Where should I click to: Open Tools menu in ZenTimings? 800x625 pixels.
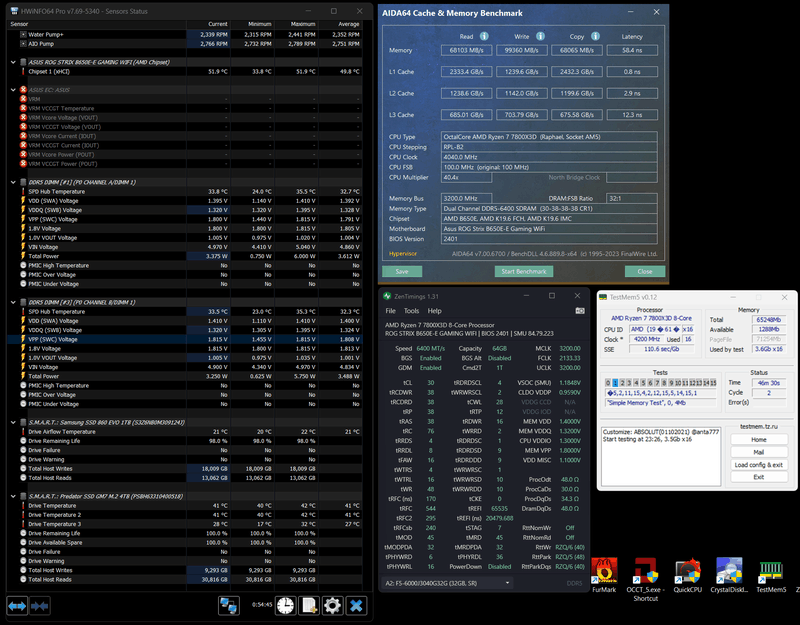411,311
